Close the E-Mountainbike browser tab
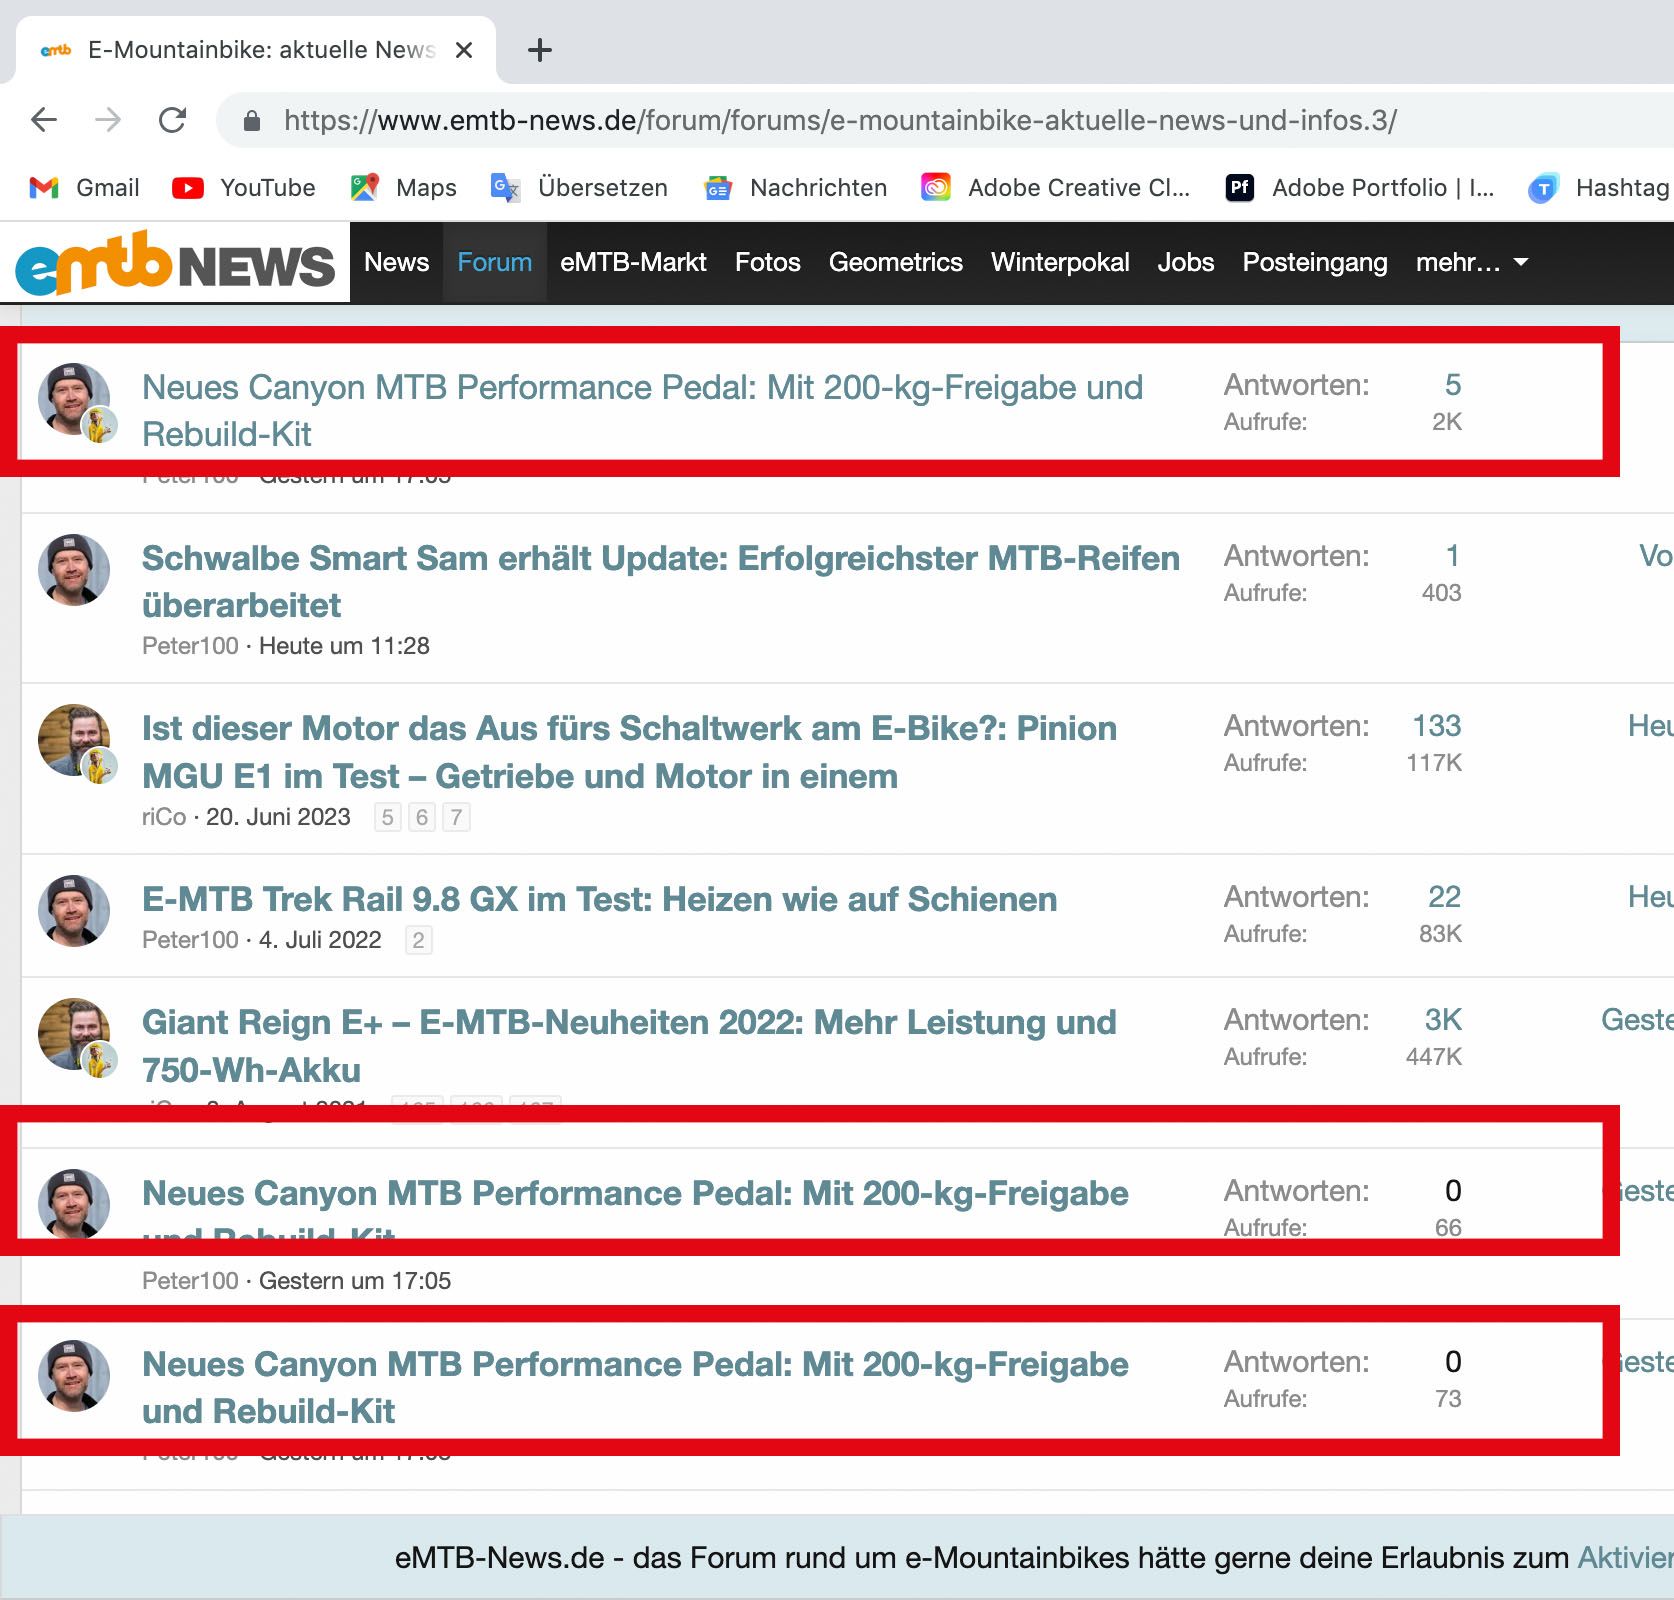This screenshot has height=1600, width=1674. click(x=464, y=50)
